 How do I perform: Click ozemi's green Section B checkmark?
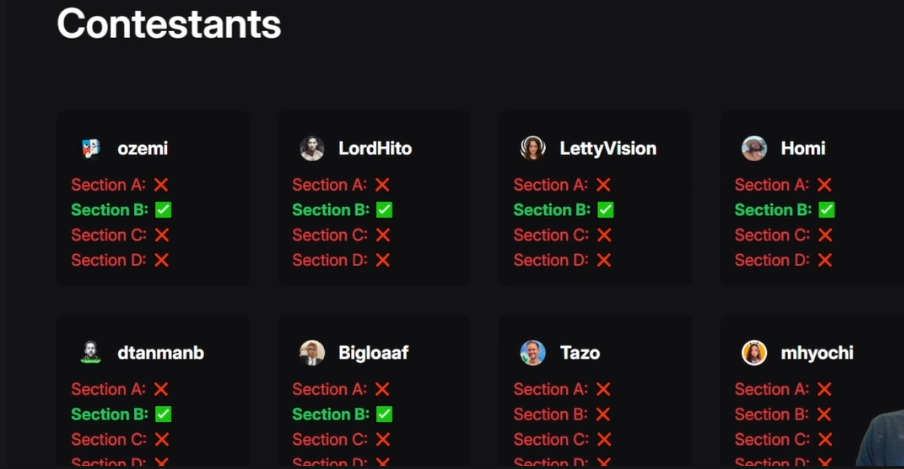[163, 210]
